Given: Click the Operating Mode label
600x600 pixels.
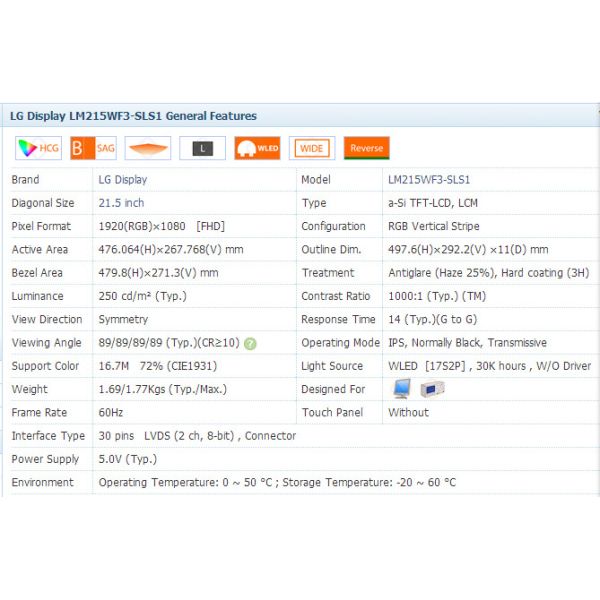Looking at the screenshot, I should (x=341, y=343).
